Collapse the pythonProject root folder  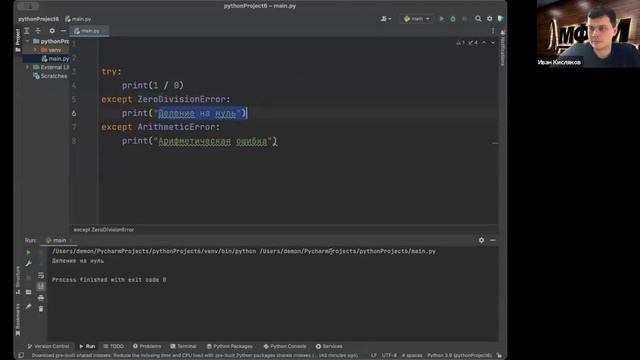[x=27, y=41]
